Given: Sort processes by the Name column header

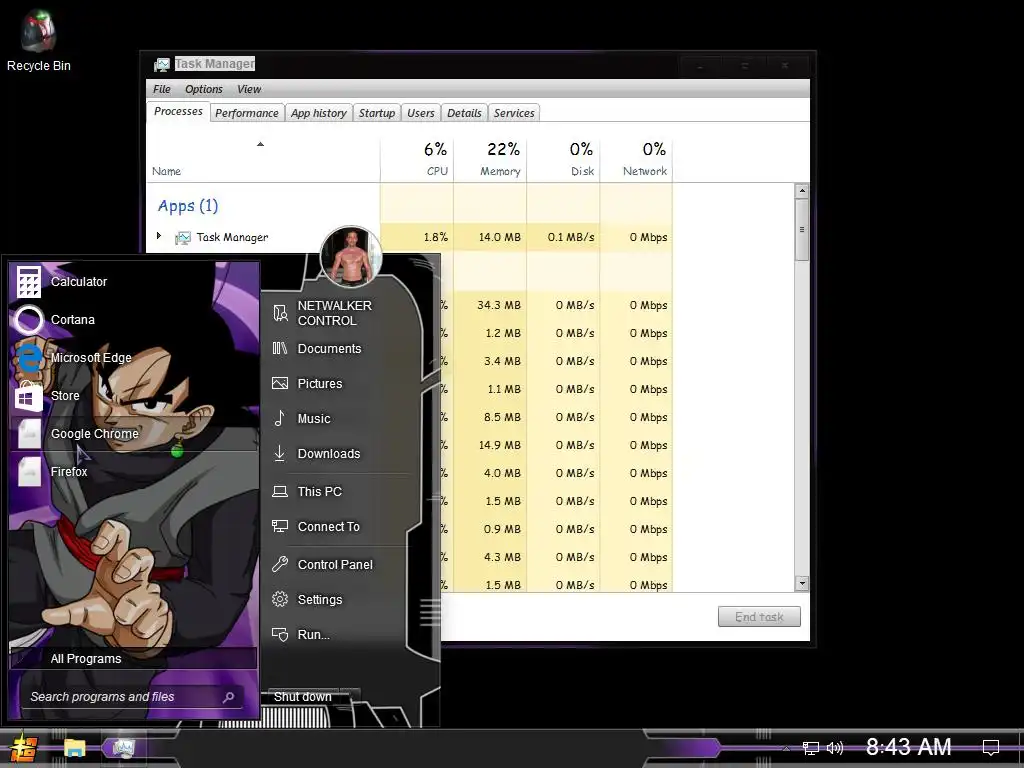Looking at the screenshot, I should tap(263, 159).
